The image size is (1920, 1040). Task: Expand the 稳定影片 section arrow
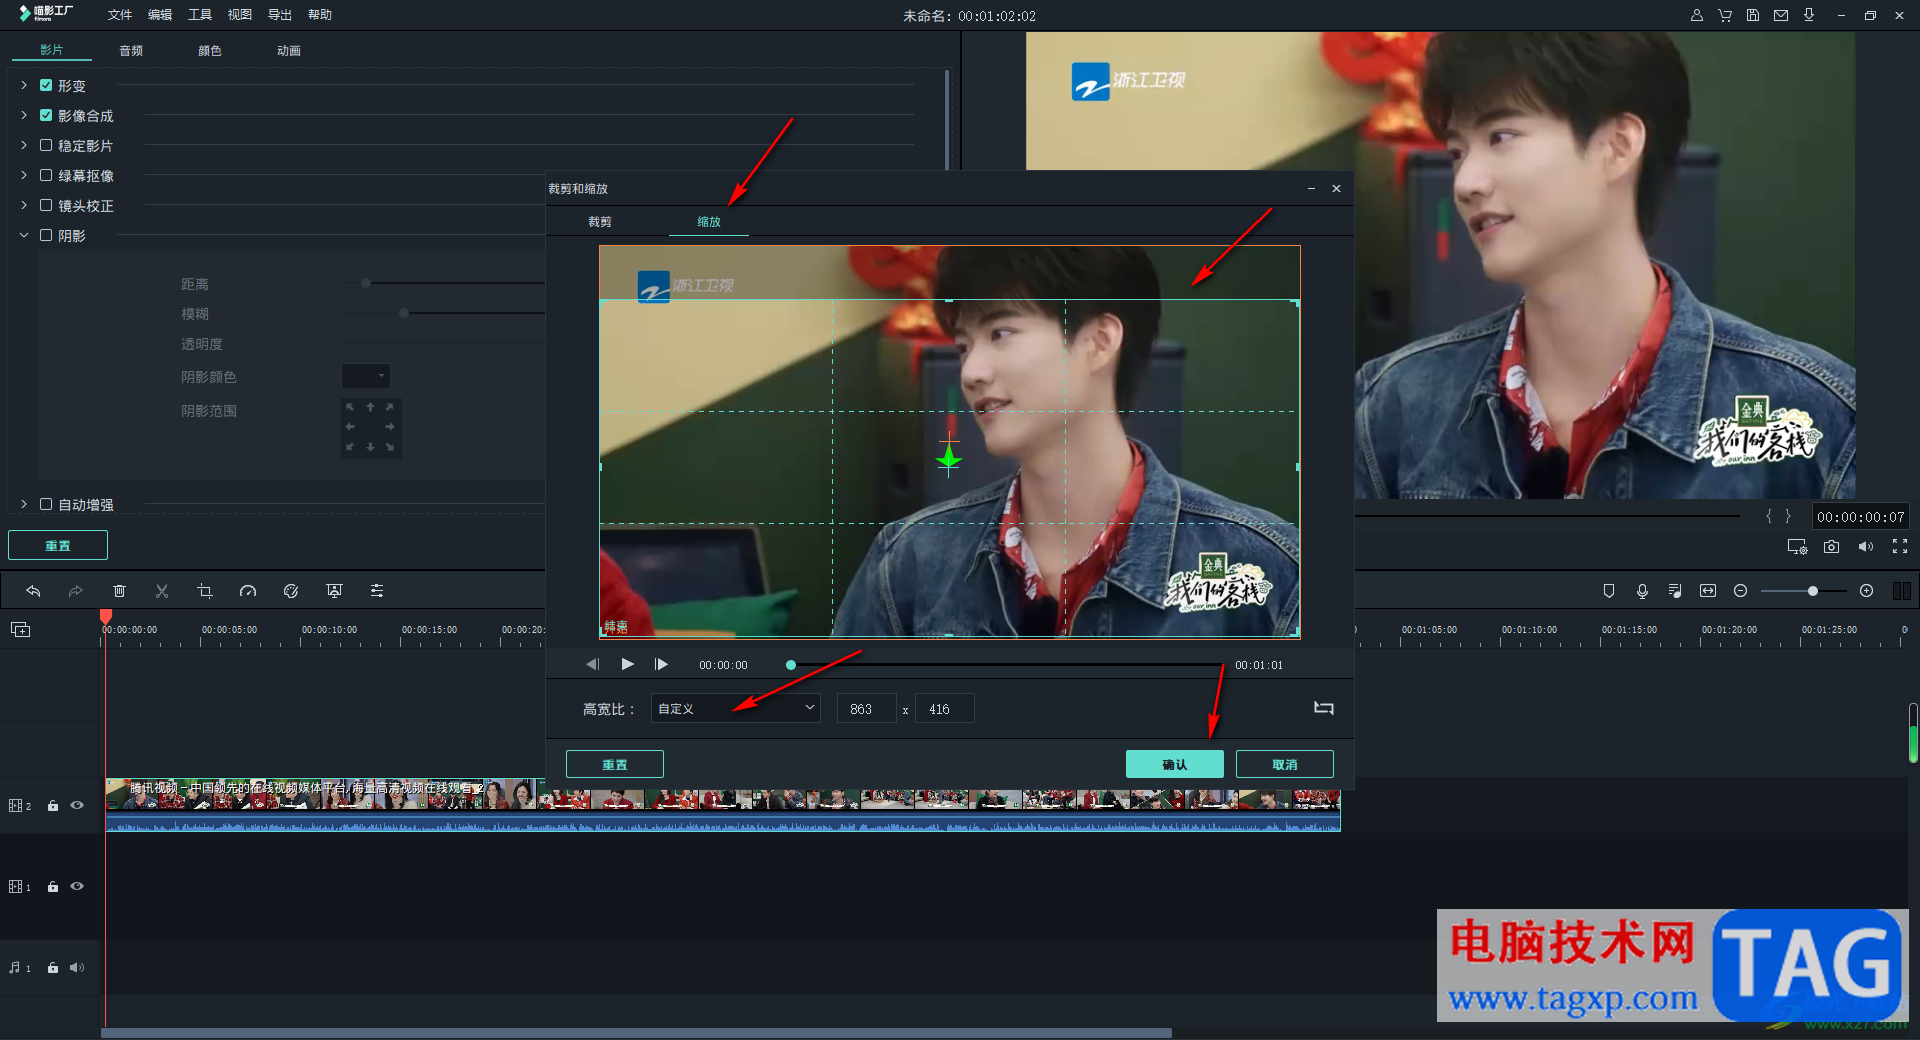point(24,145)
